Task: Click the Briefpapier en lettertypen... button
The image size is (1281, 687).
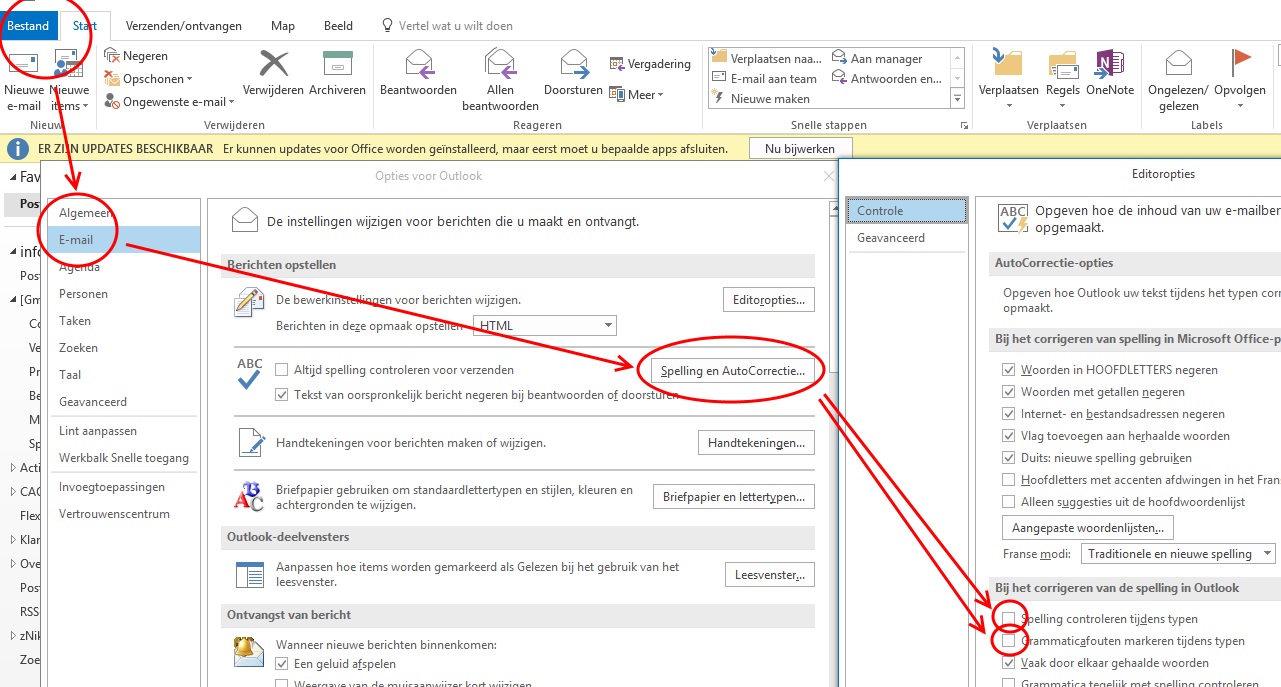Action: click(x=734, y=496)
